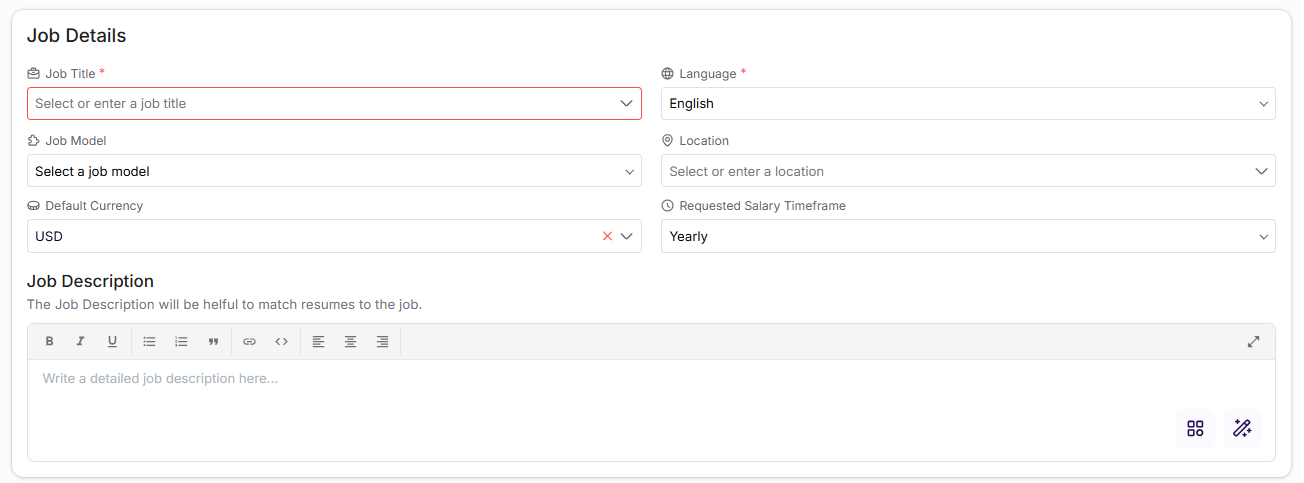
Task: Open the Language dropdown
Action: click(x=967, y=104)
